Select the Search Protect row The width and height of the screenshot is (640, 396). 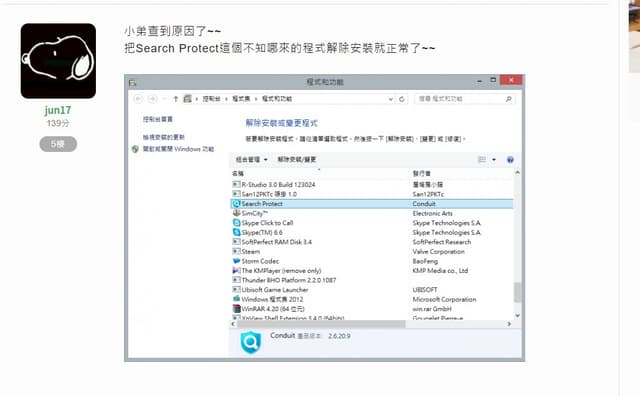372,204
